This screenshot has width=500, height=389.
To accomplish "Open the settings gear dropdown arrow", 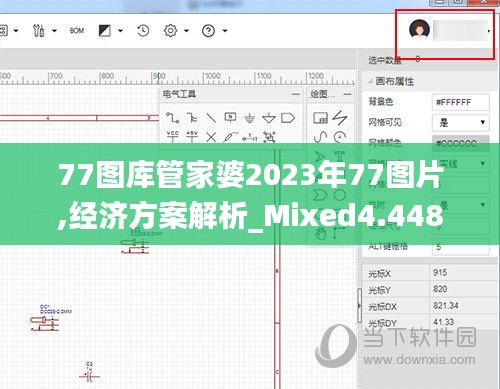I will [186, 31].
